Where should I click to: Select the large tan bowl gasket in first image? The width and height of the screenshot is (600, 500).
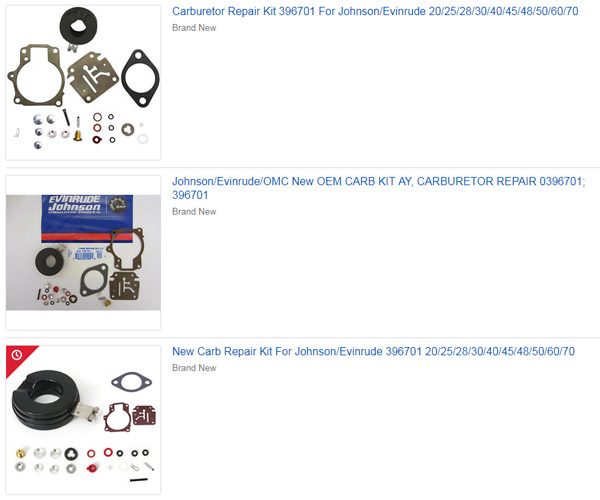point(35,75)
